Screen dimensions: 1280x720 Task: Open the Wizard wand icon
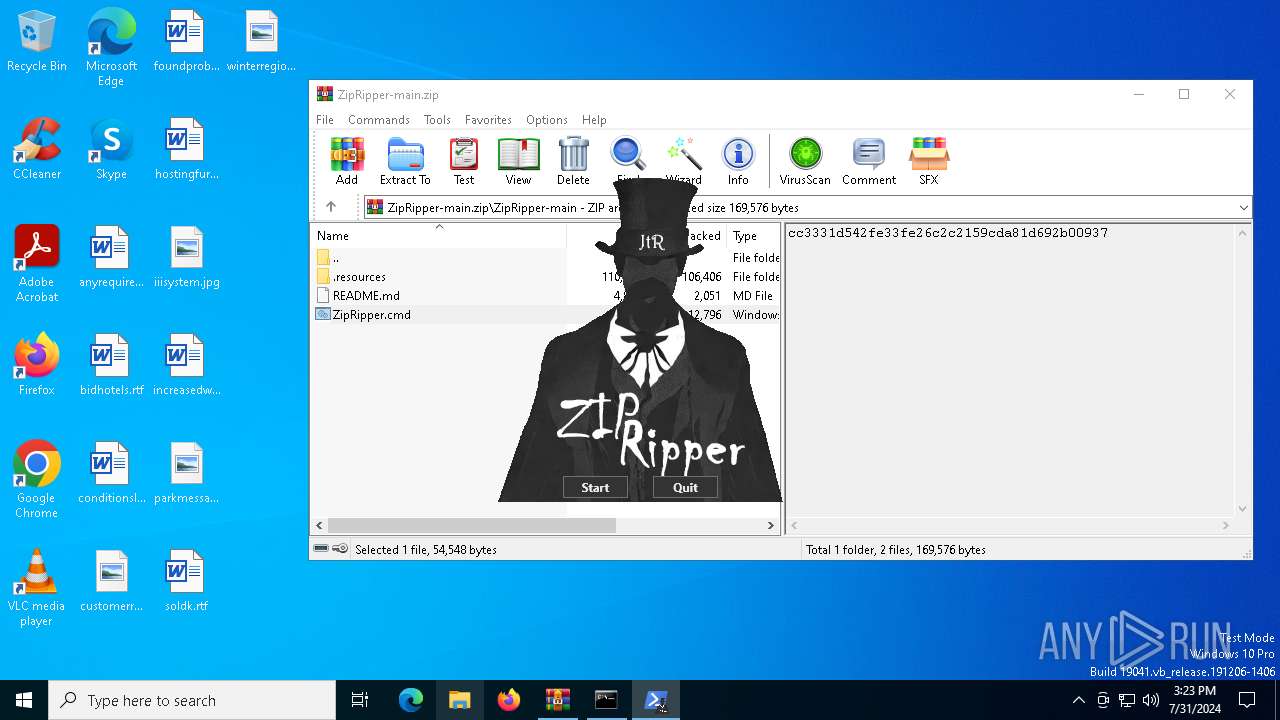(684, 158)
